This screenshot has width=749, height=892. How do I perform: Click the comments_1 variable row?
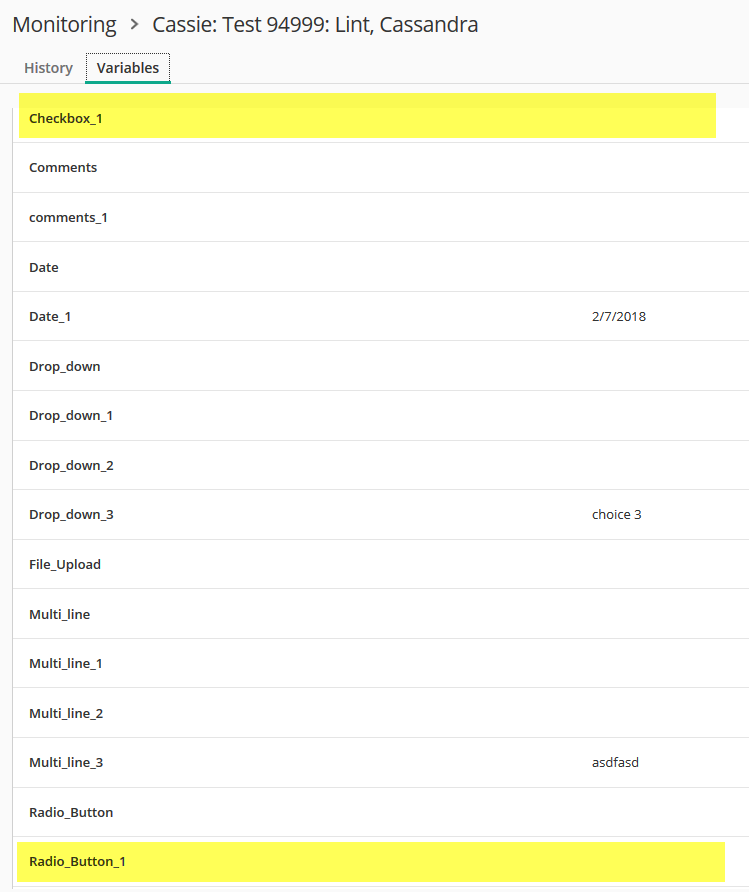coord(381,217)
